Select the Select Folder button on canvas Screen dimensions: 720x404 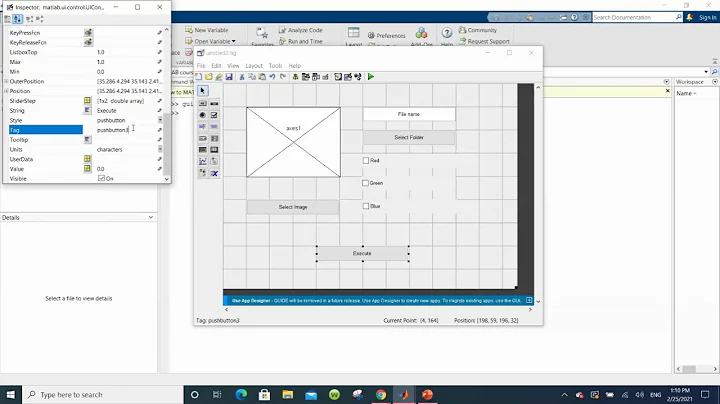(409, 137)
